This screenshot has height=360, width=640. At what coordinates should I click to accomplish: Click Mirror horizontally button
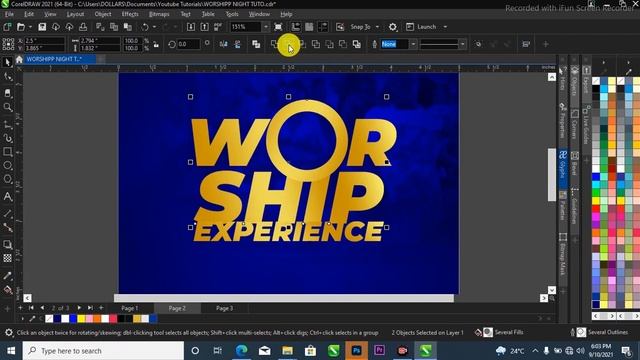pyautogui.click(x=223, y=44)
